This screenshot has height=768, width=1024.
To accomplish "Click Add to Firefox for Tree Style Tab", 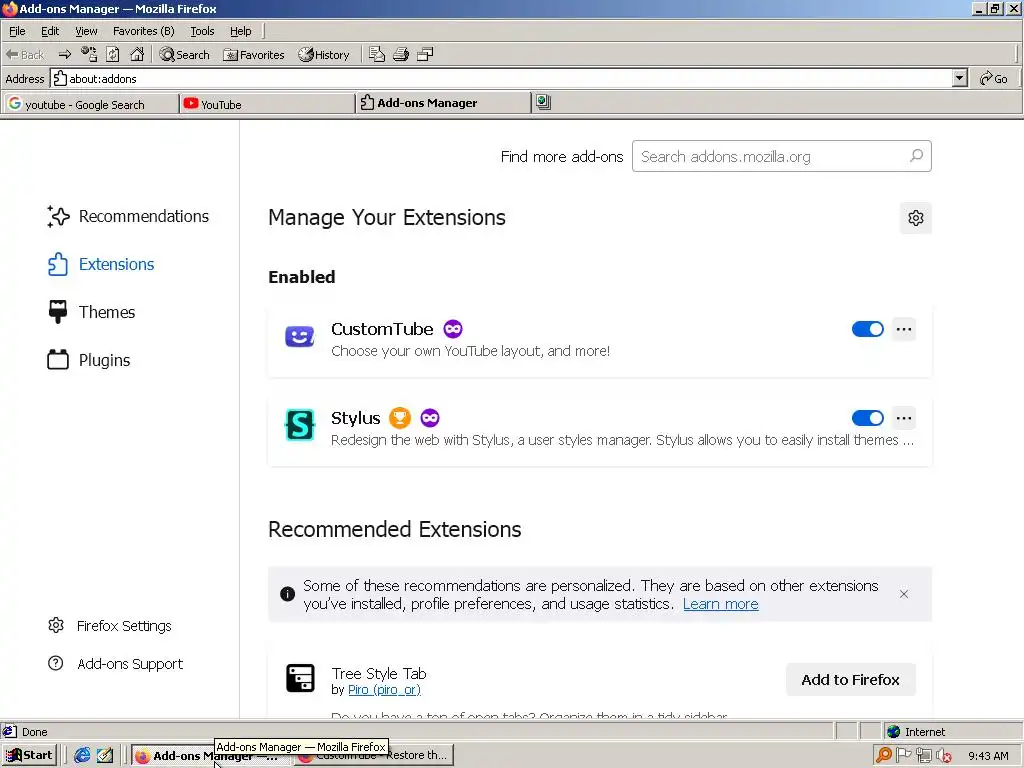I will click(850, 680).
